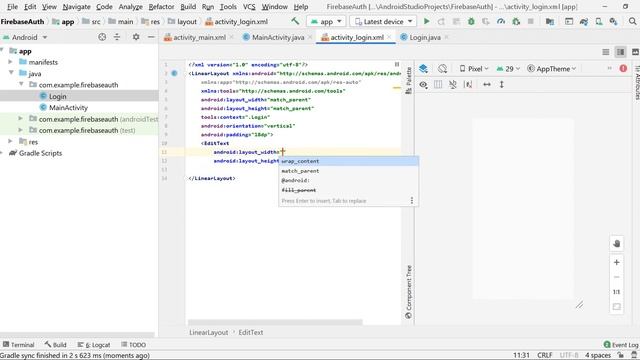Set preview zoom to 1:1
The height and width of the screenshot is (360, 640).
point(617,292)
